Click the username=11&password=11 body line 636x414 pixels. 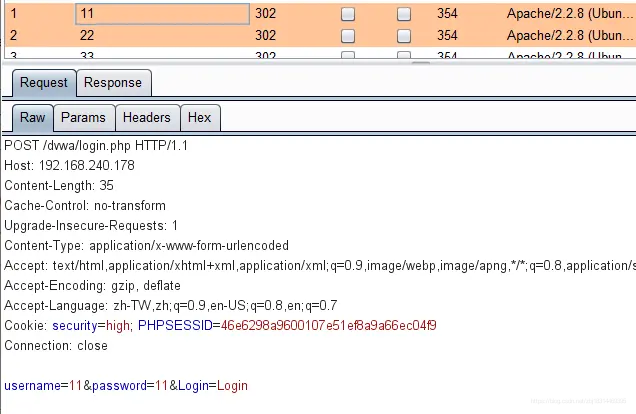point(125,385)
